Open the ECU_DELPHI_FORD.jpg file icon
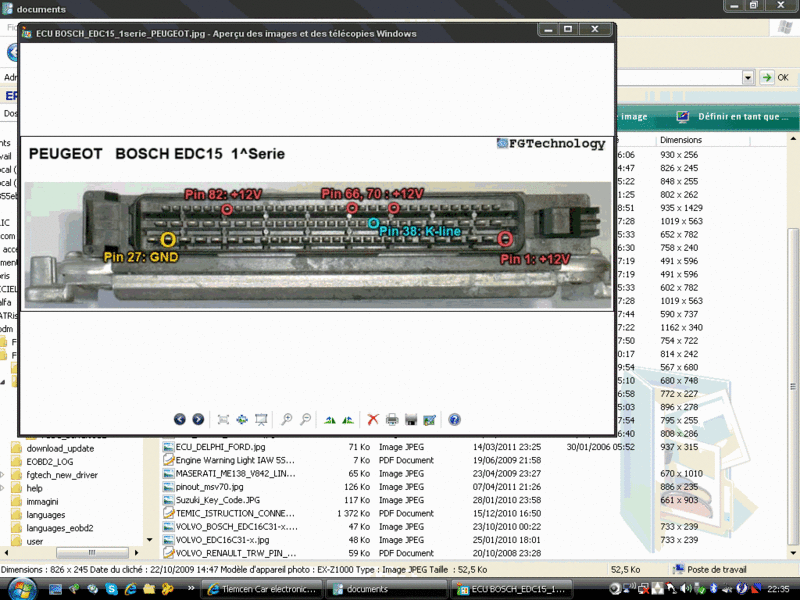Screen dimensions: 800x600 pos(168,447)
